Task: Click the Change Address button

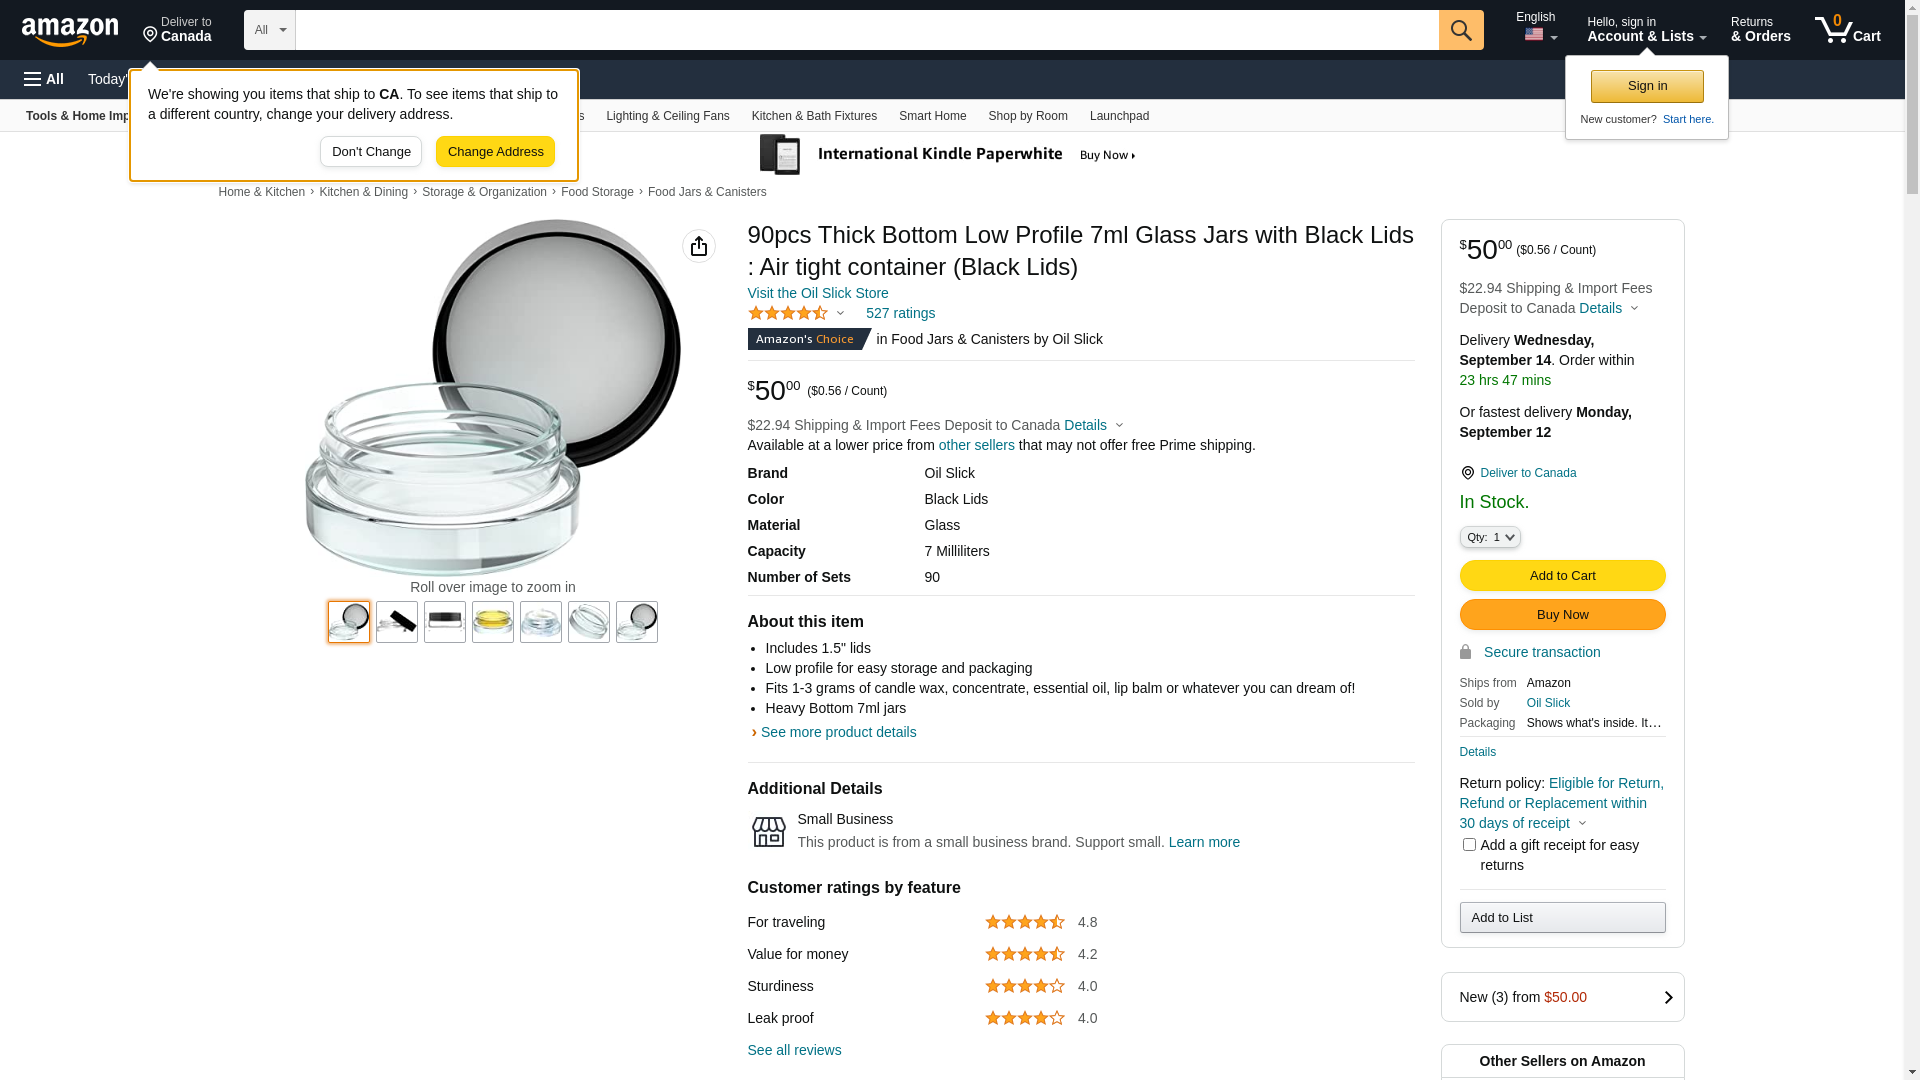Action: click(x=495, y=152)
